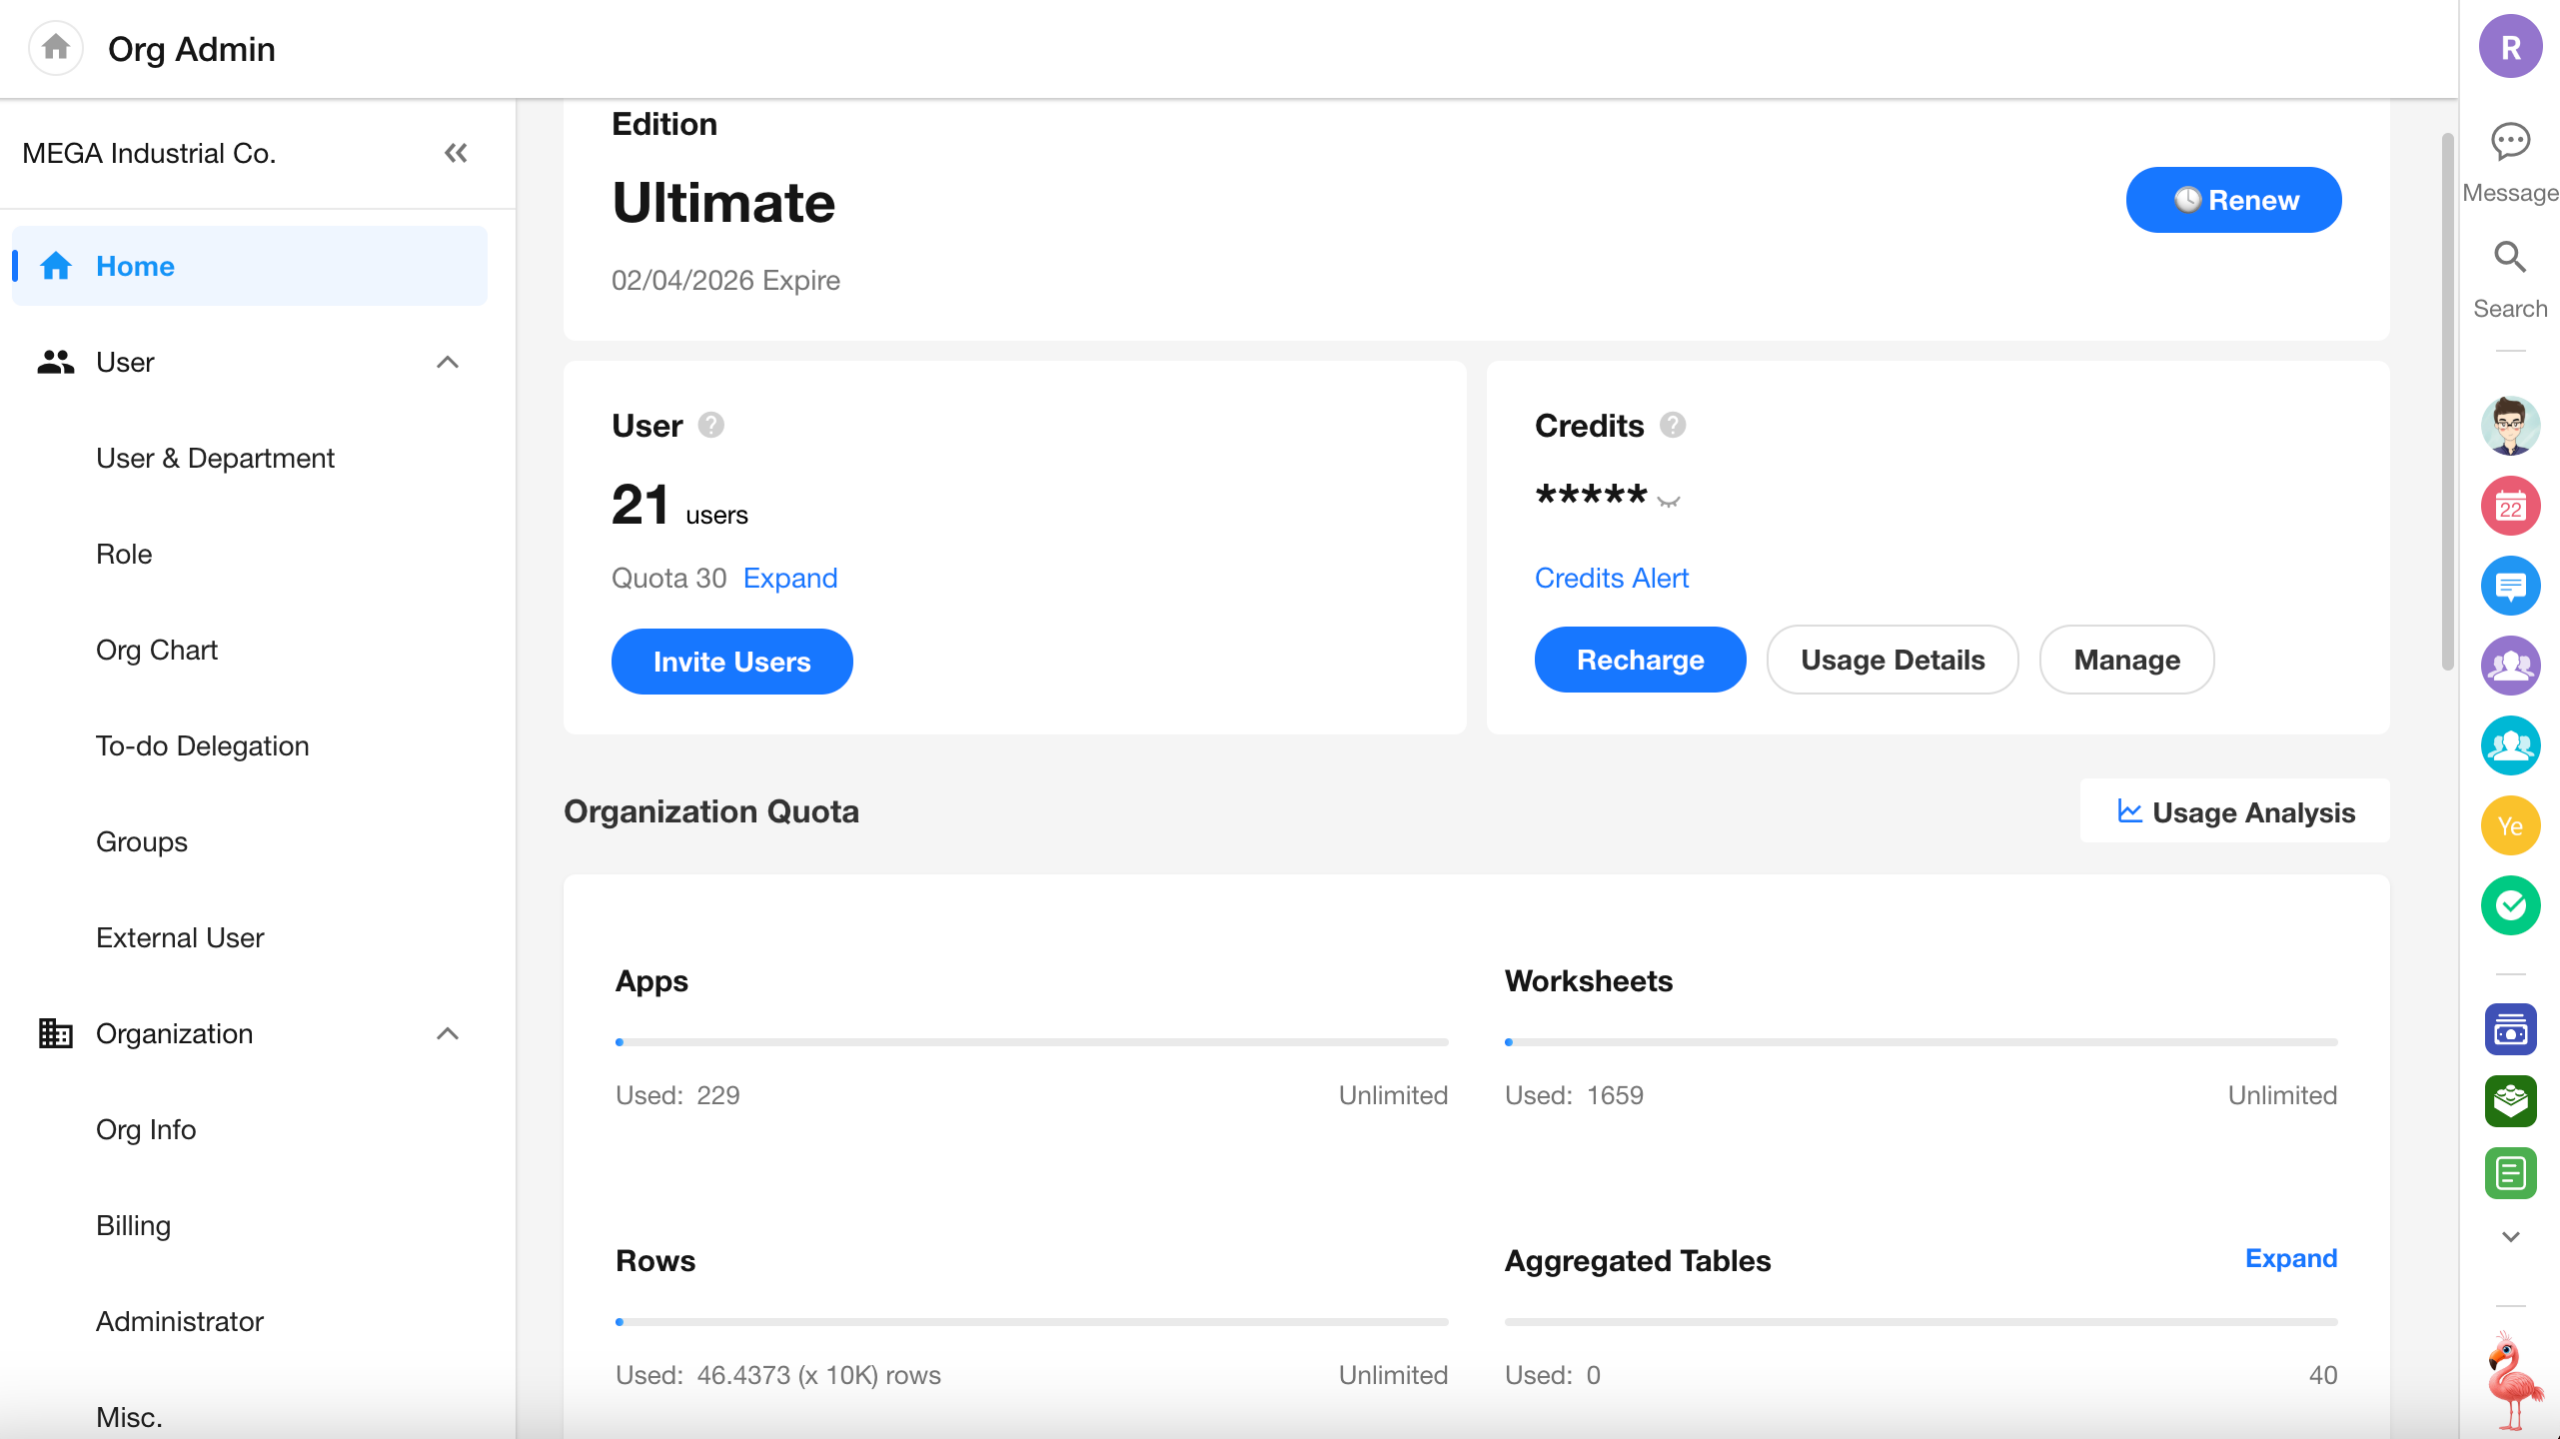The width and height of the screenshot is (2560, 1439).
Task: Click the main page vertical scrollbar
Action: pyautogui.click(x=2447, y=400)
